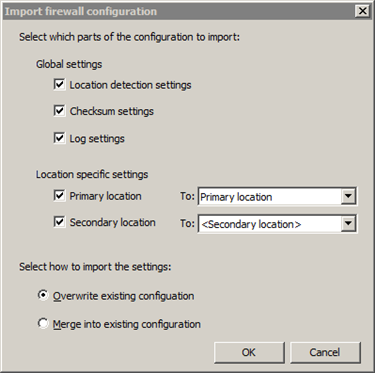Viewport: 375px width, 373px height.
Task: Uncheck the Primary location checkbox
Action: [x=59, y=196]
